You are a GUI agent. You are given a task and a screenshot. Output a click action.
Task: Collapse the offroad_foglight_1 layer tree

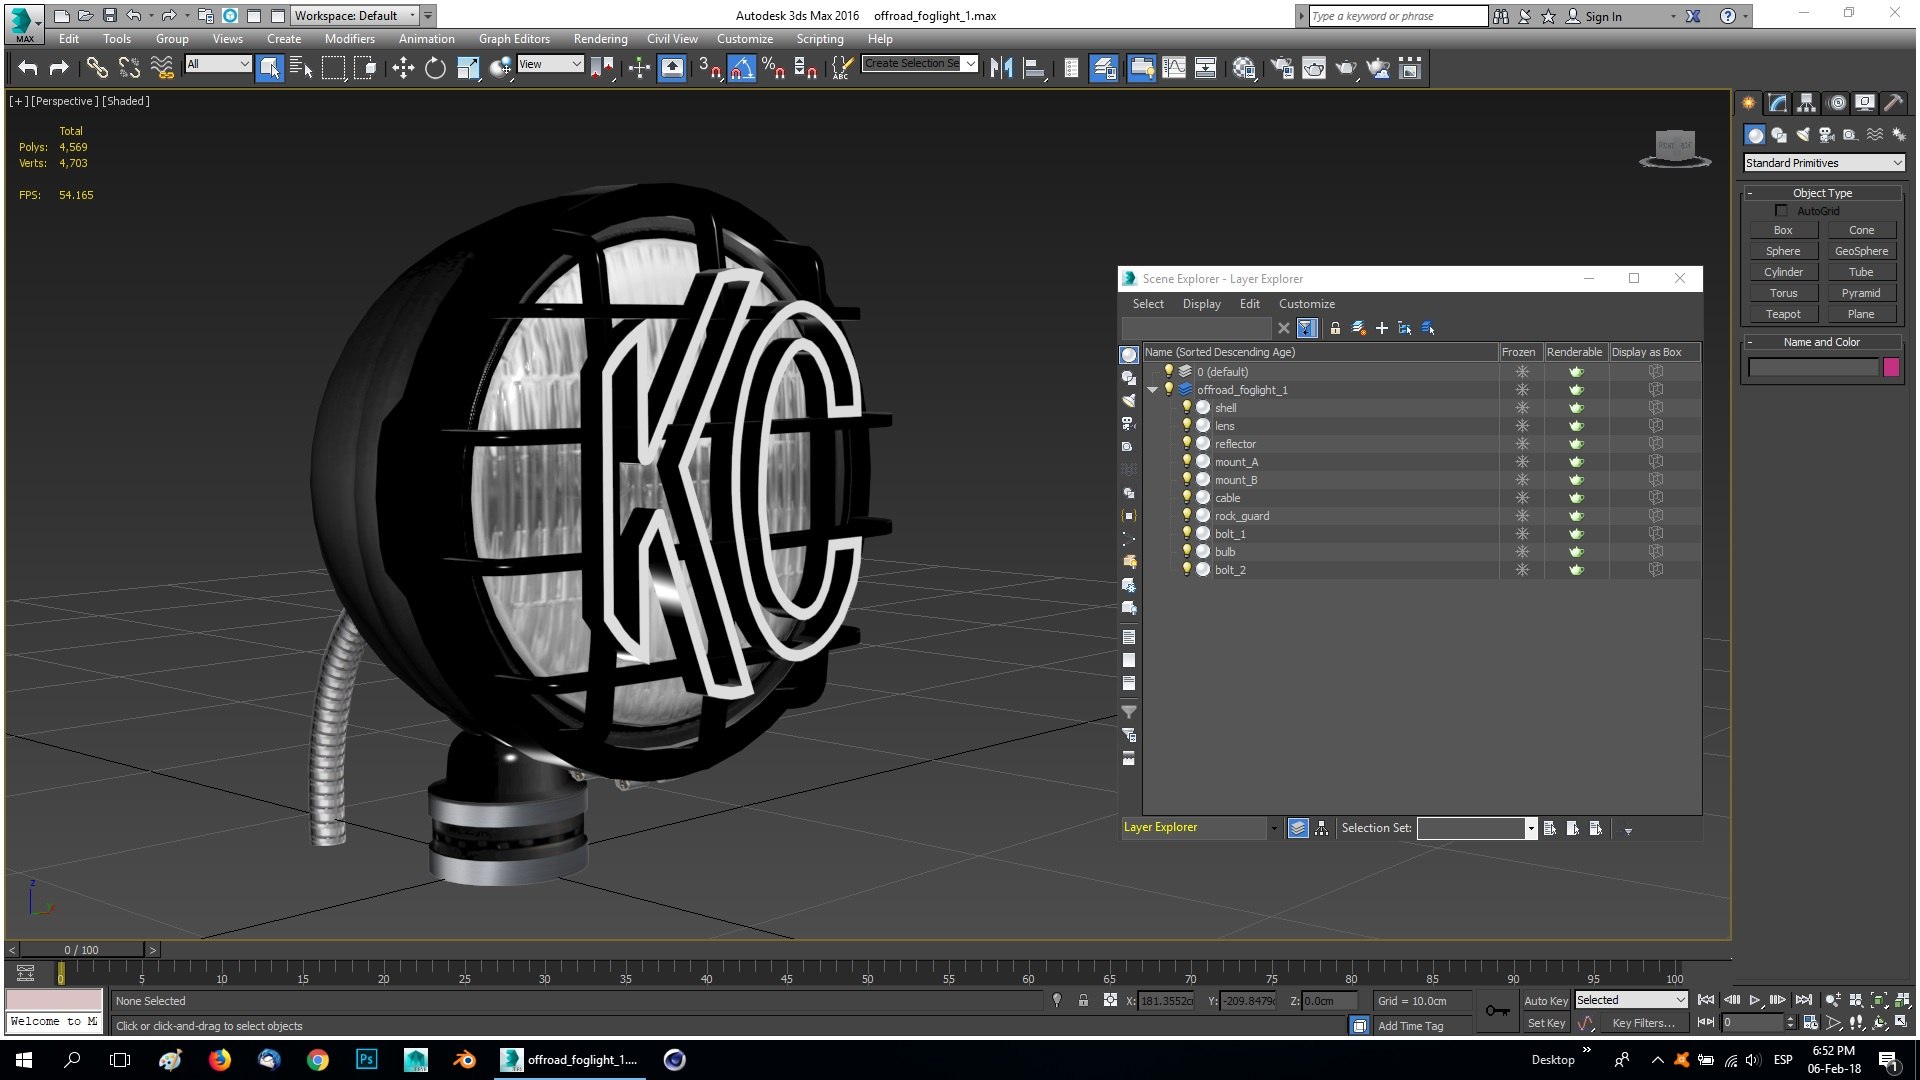[1152, 390]
